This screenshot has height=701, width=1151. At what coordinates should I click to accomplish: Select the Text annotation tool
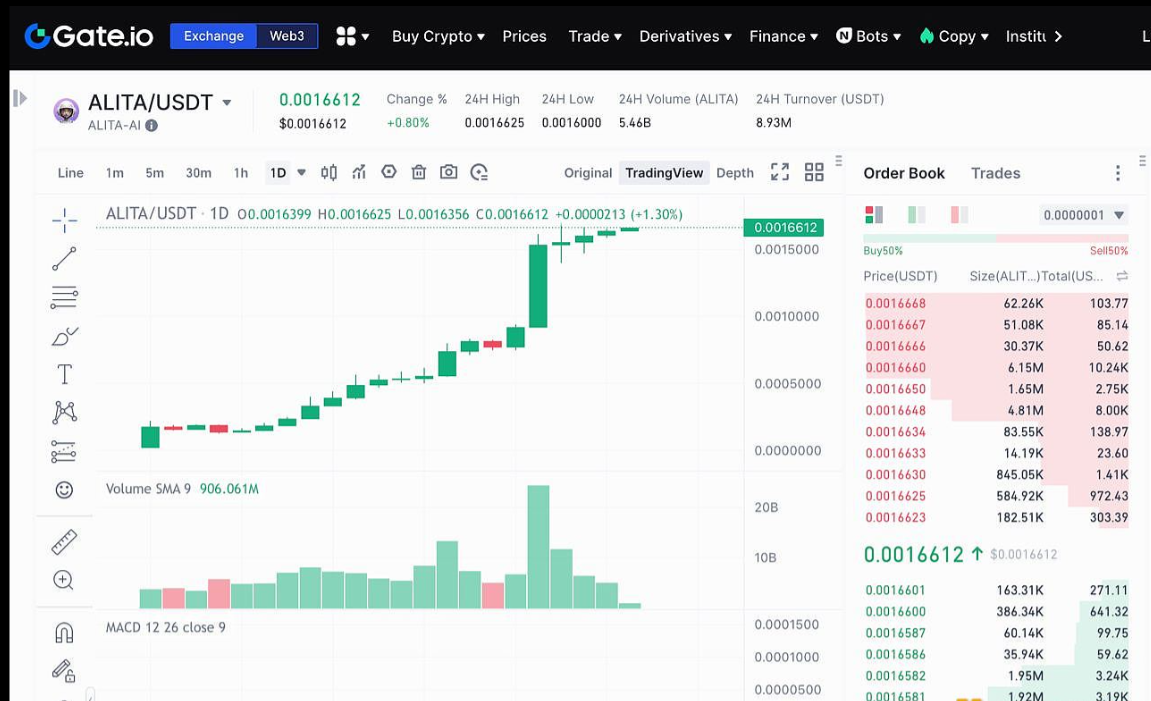click(63, 373)
